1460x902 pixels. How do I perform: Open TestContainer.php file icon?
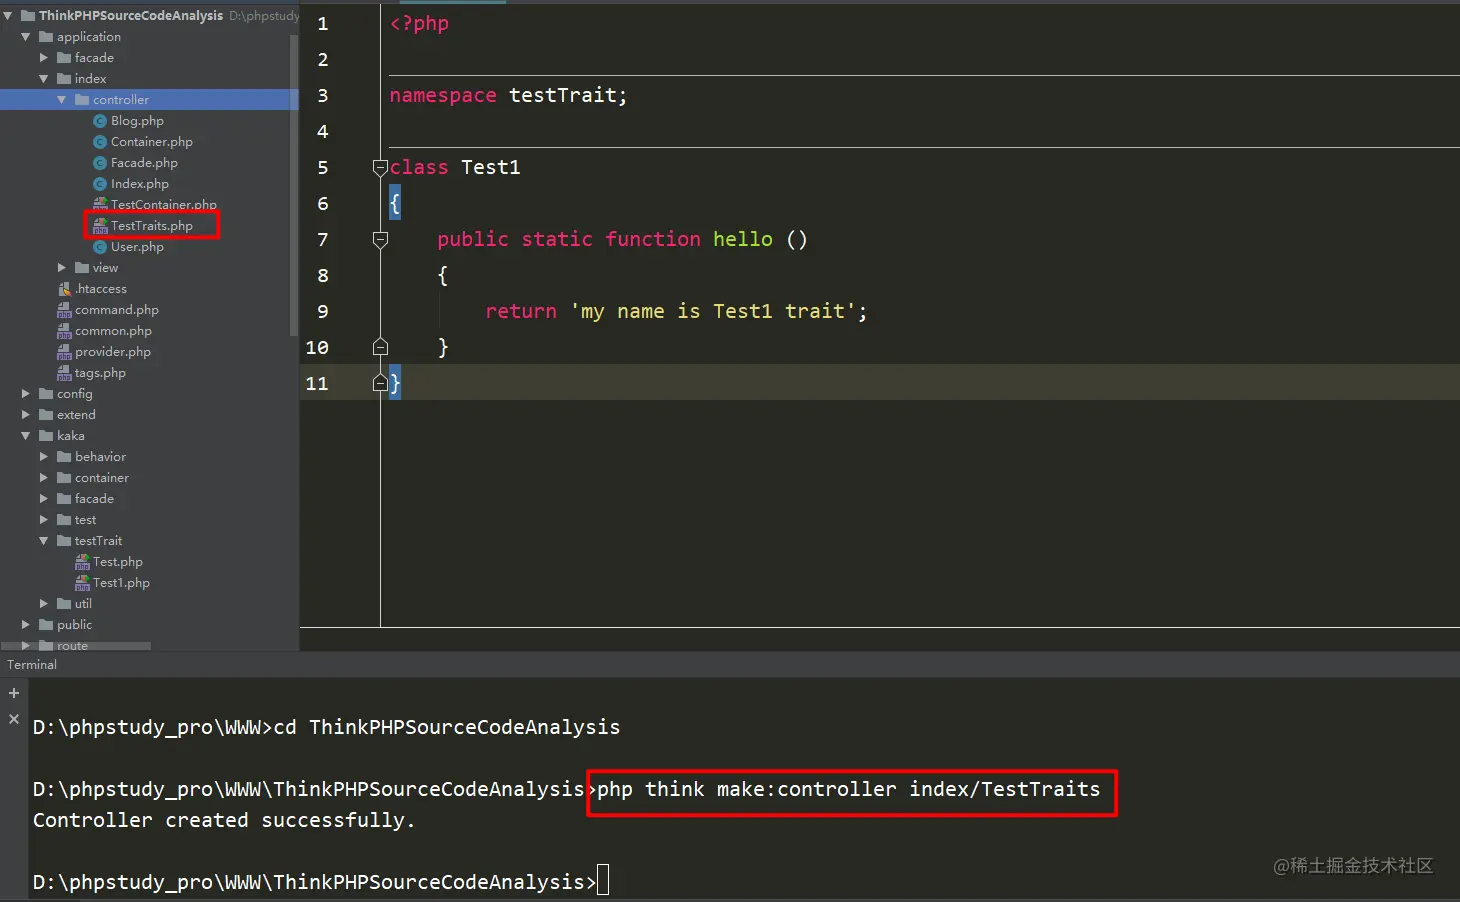100,205
